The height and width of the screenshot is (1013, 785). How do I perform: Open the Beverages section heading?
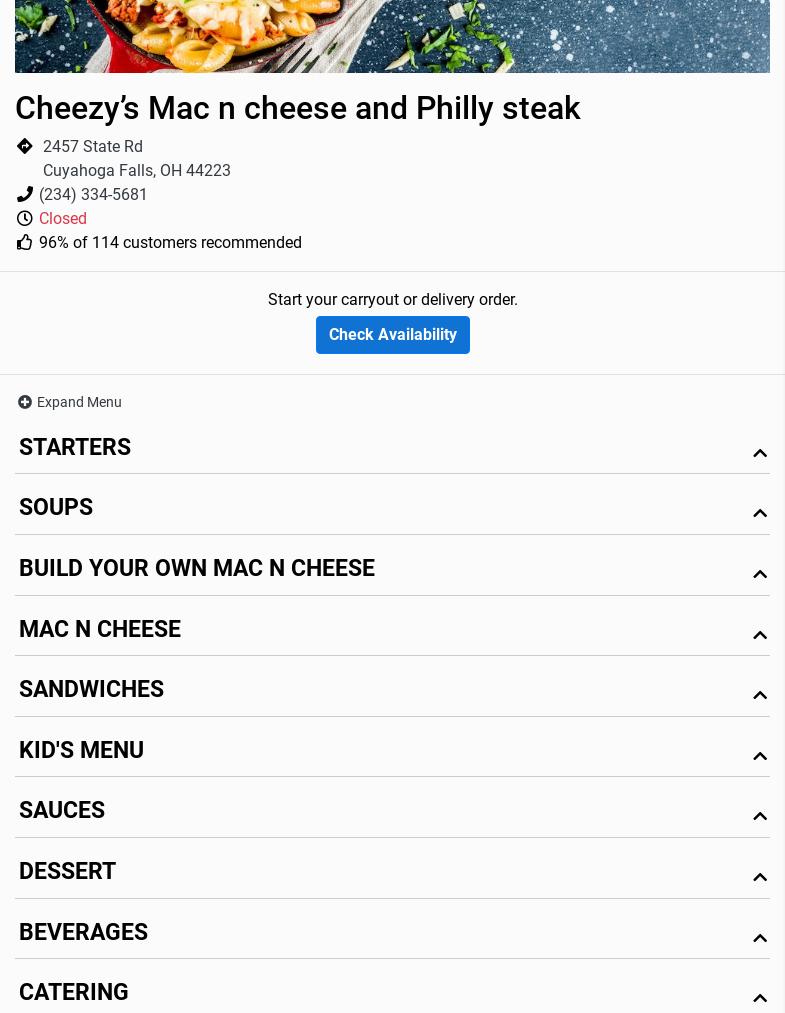tap(83, 932)
